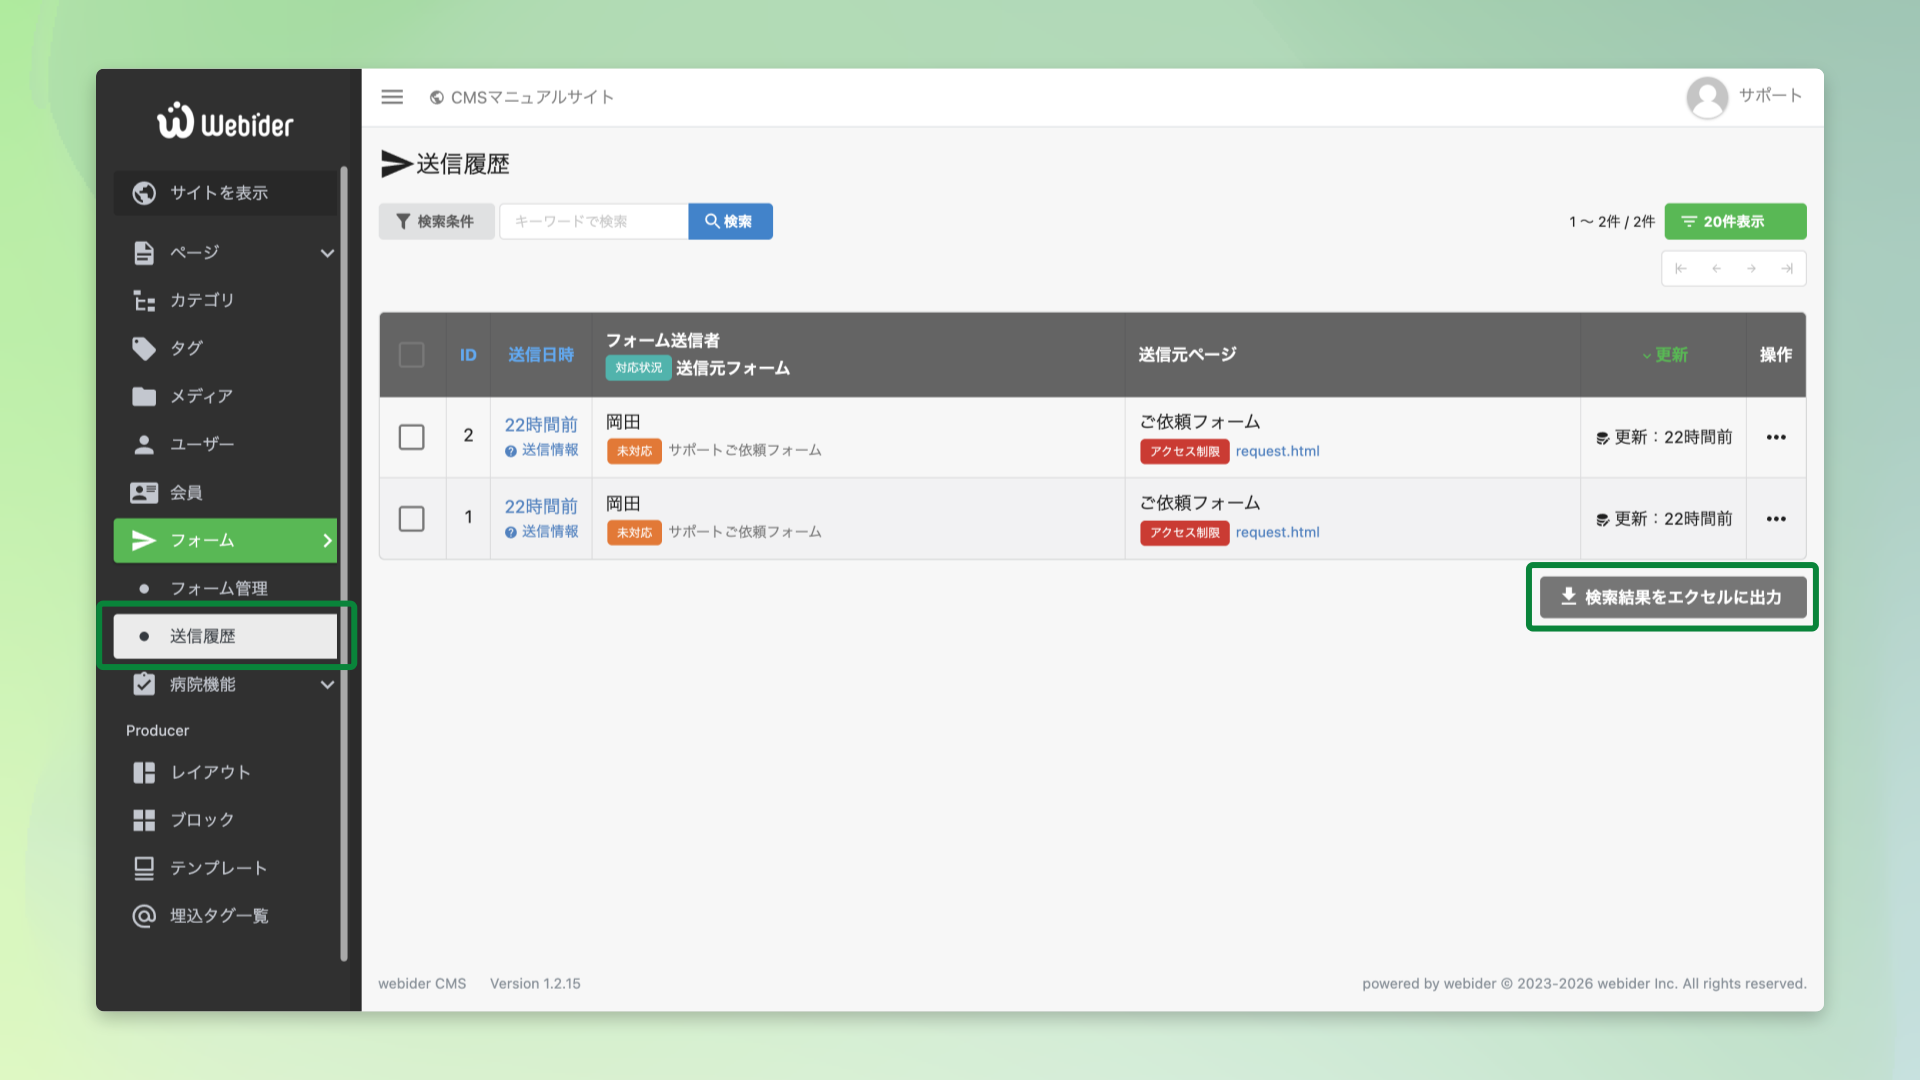Open actions menu for row ID 2
This screenshot has height=1080, width=1920.
(1776, 437)
